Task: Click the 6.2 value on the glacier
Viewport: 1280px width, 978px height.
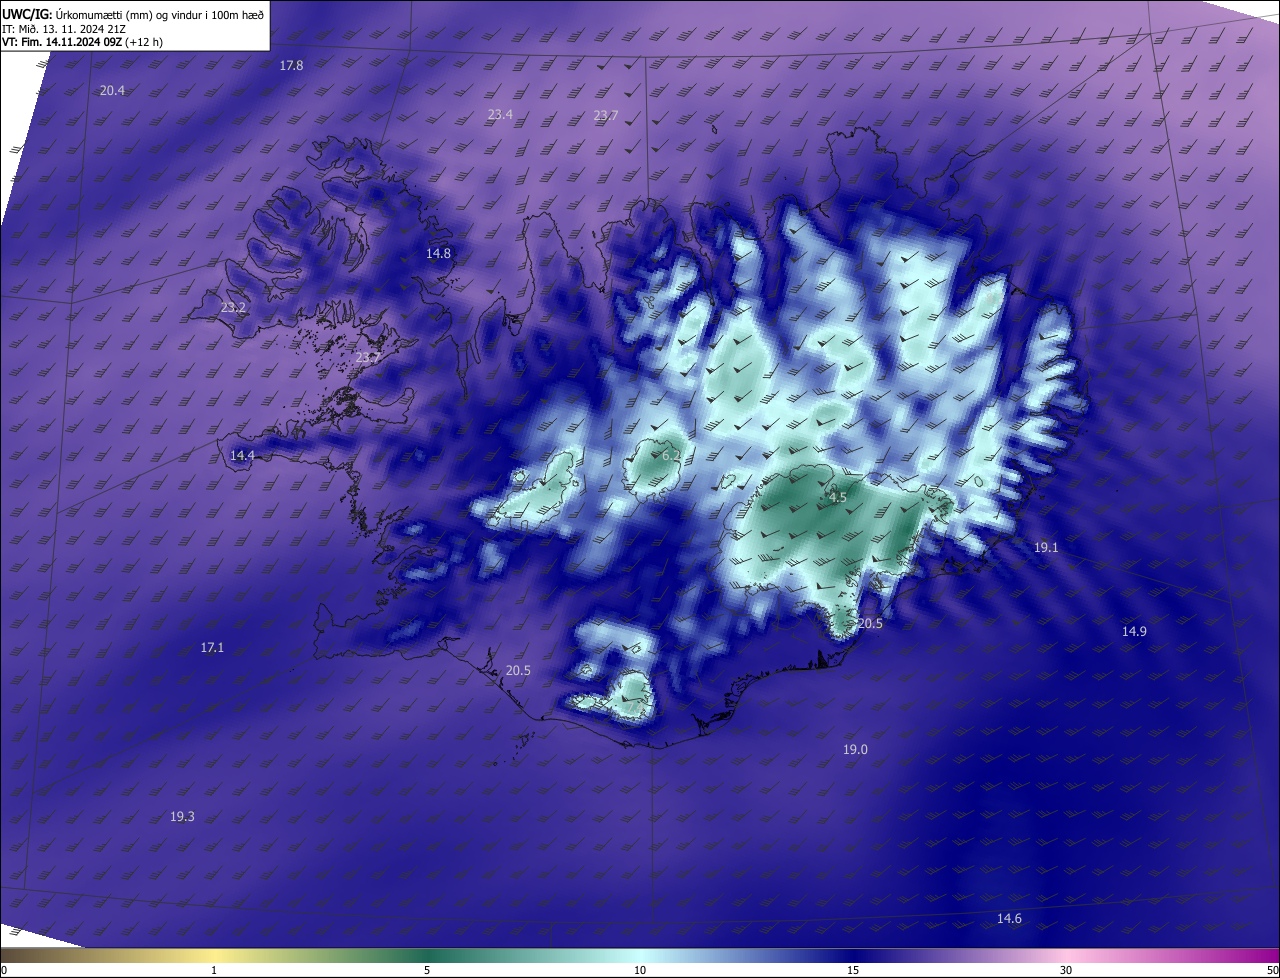Action: (671, 456)
